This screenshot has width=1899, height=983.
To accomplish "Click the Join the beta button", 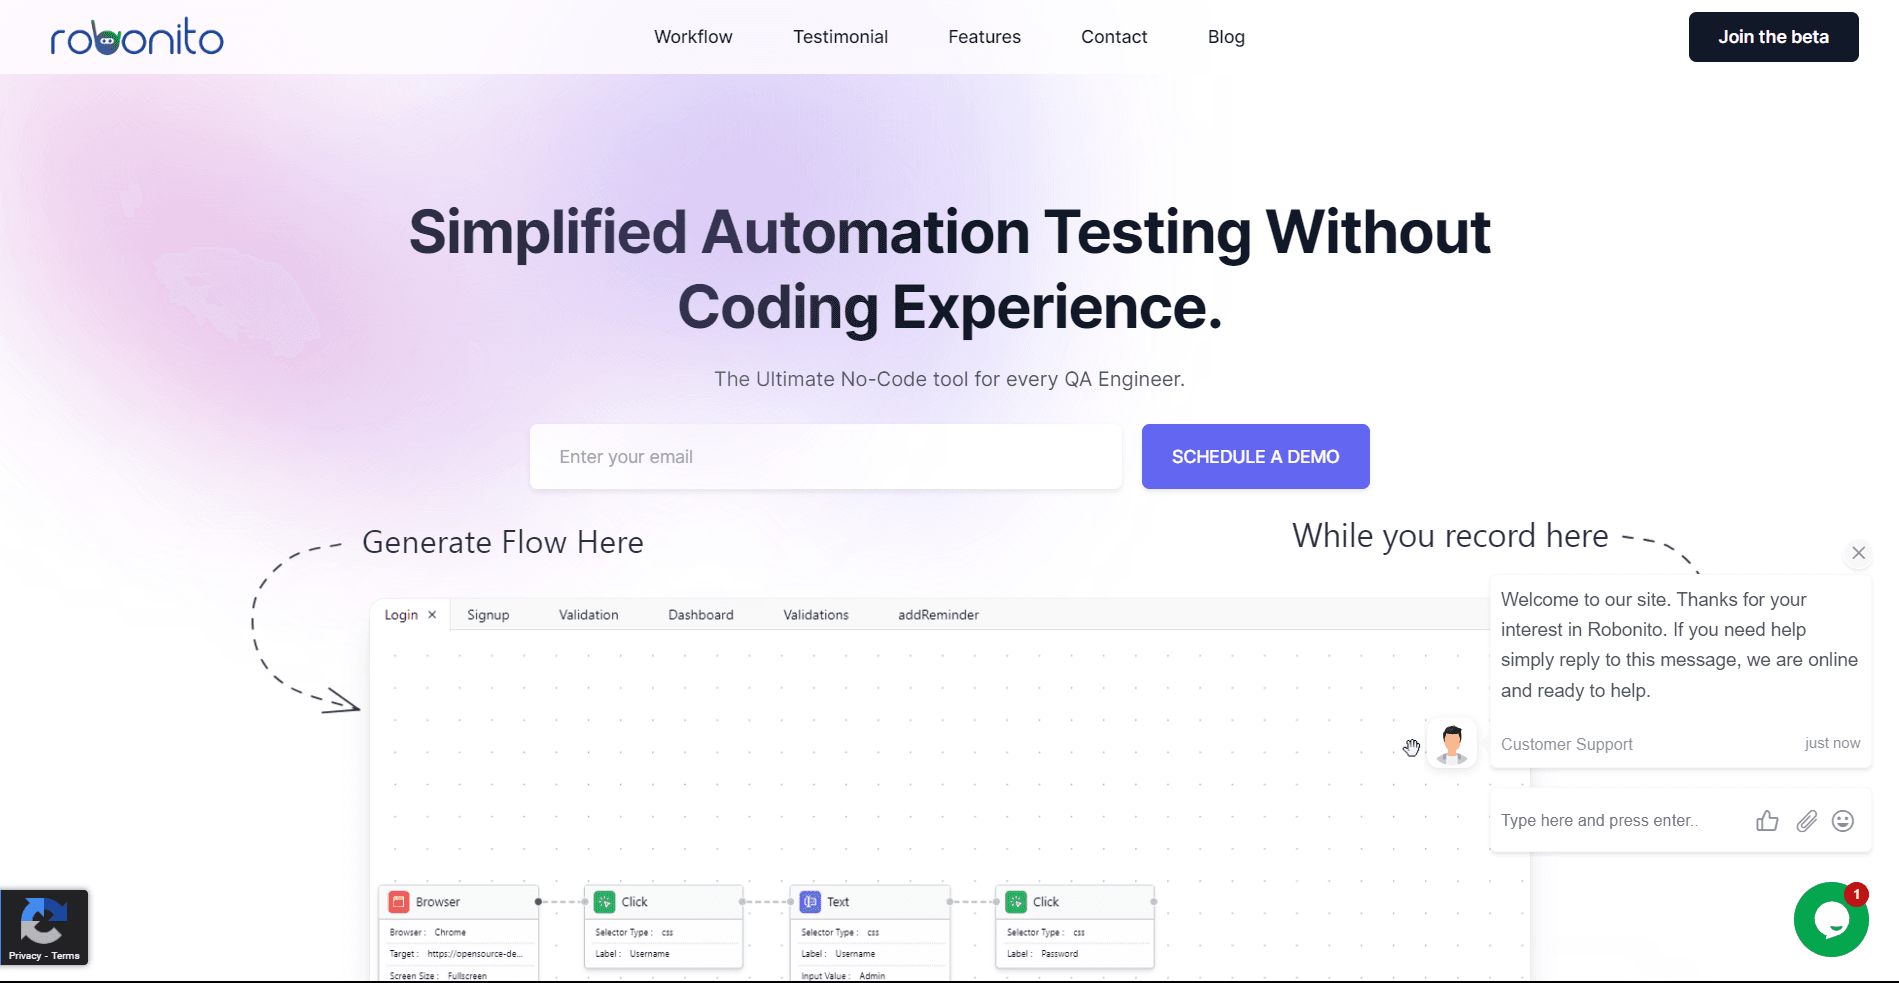I will tap(1773, 37).
